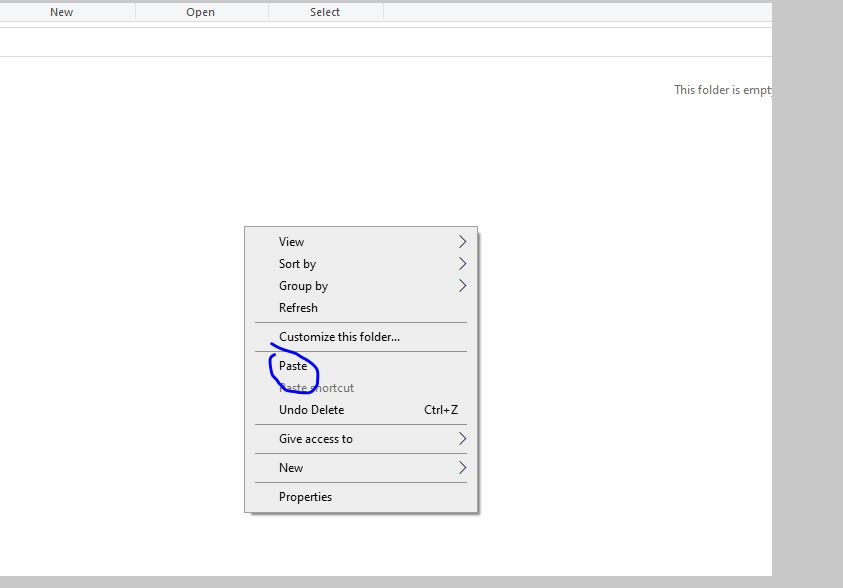Refresh the folder from context menu
The height and width of the screenshot is (588, 843).
coord(298,308)
